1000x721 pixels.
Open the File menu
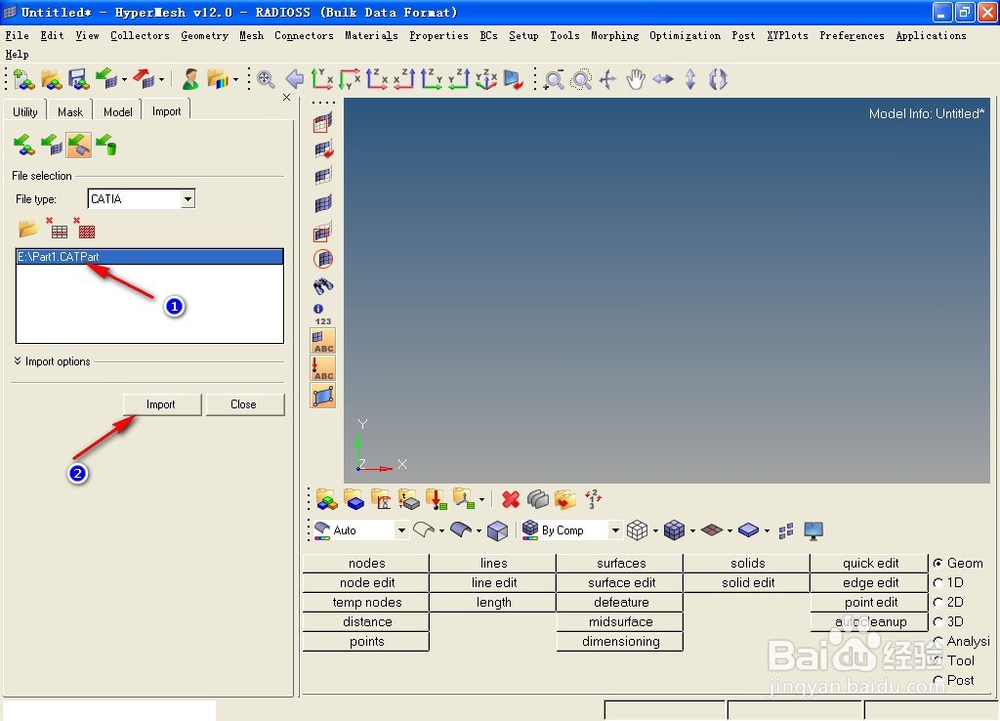tap(17, 36)
